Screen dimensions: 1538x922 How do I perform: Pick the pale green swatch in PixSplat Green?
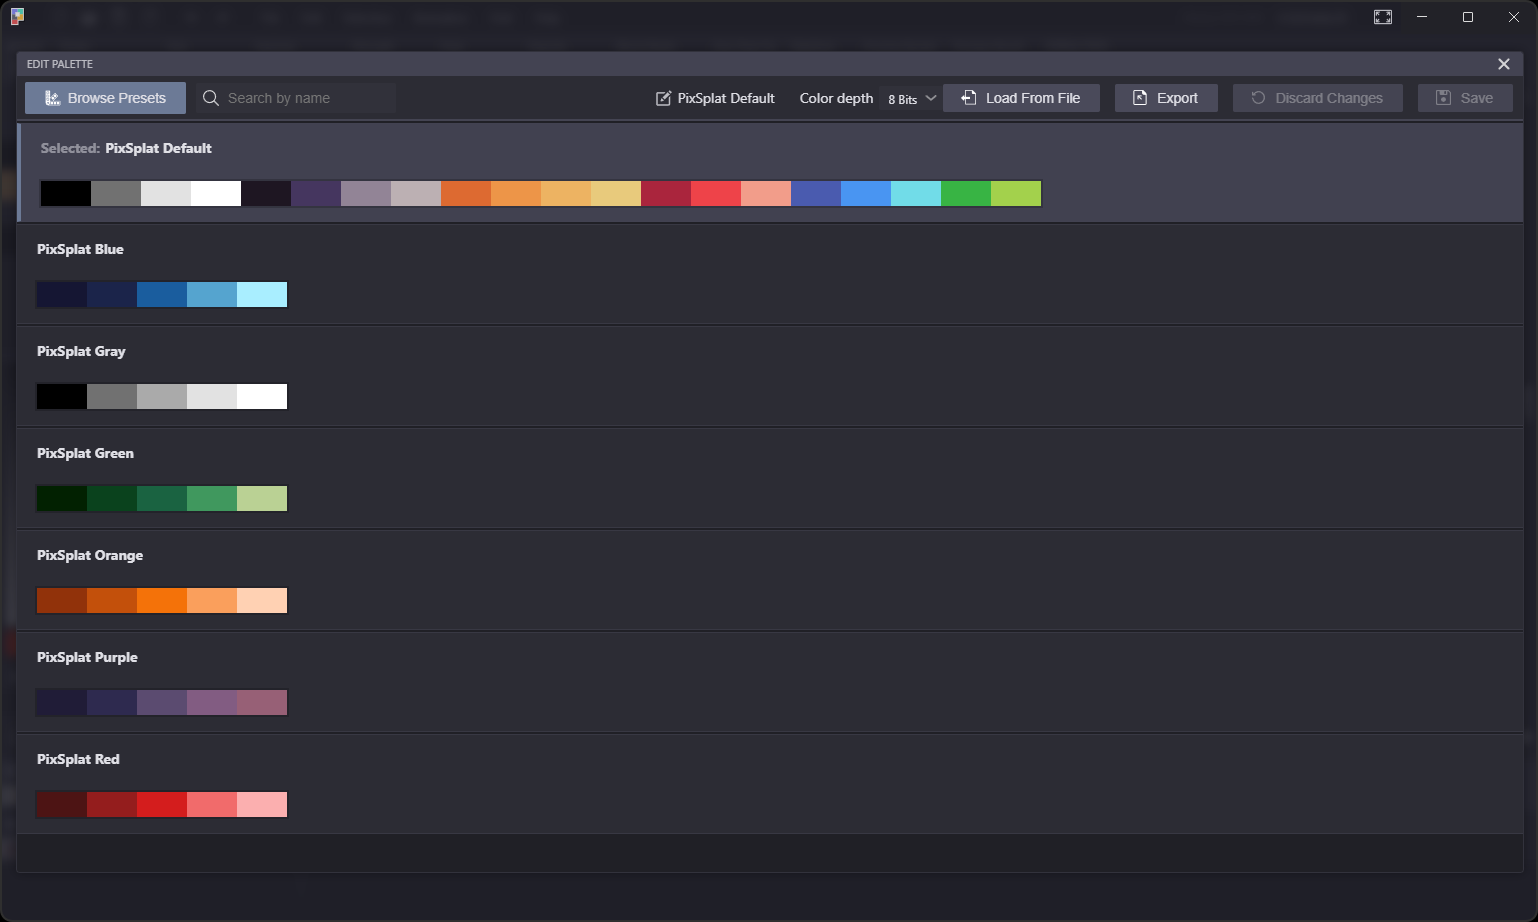(262, 498)
